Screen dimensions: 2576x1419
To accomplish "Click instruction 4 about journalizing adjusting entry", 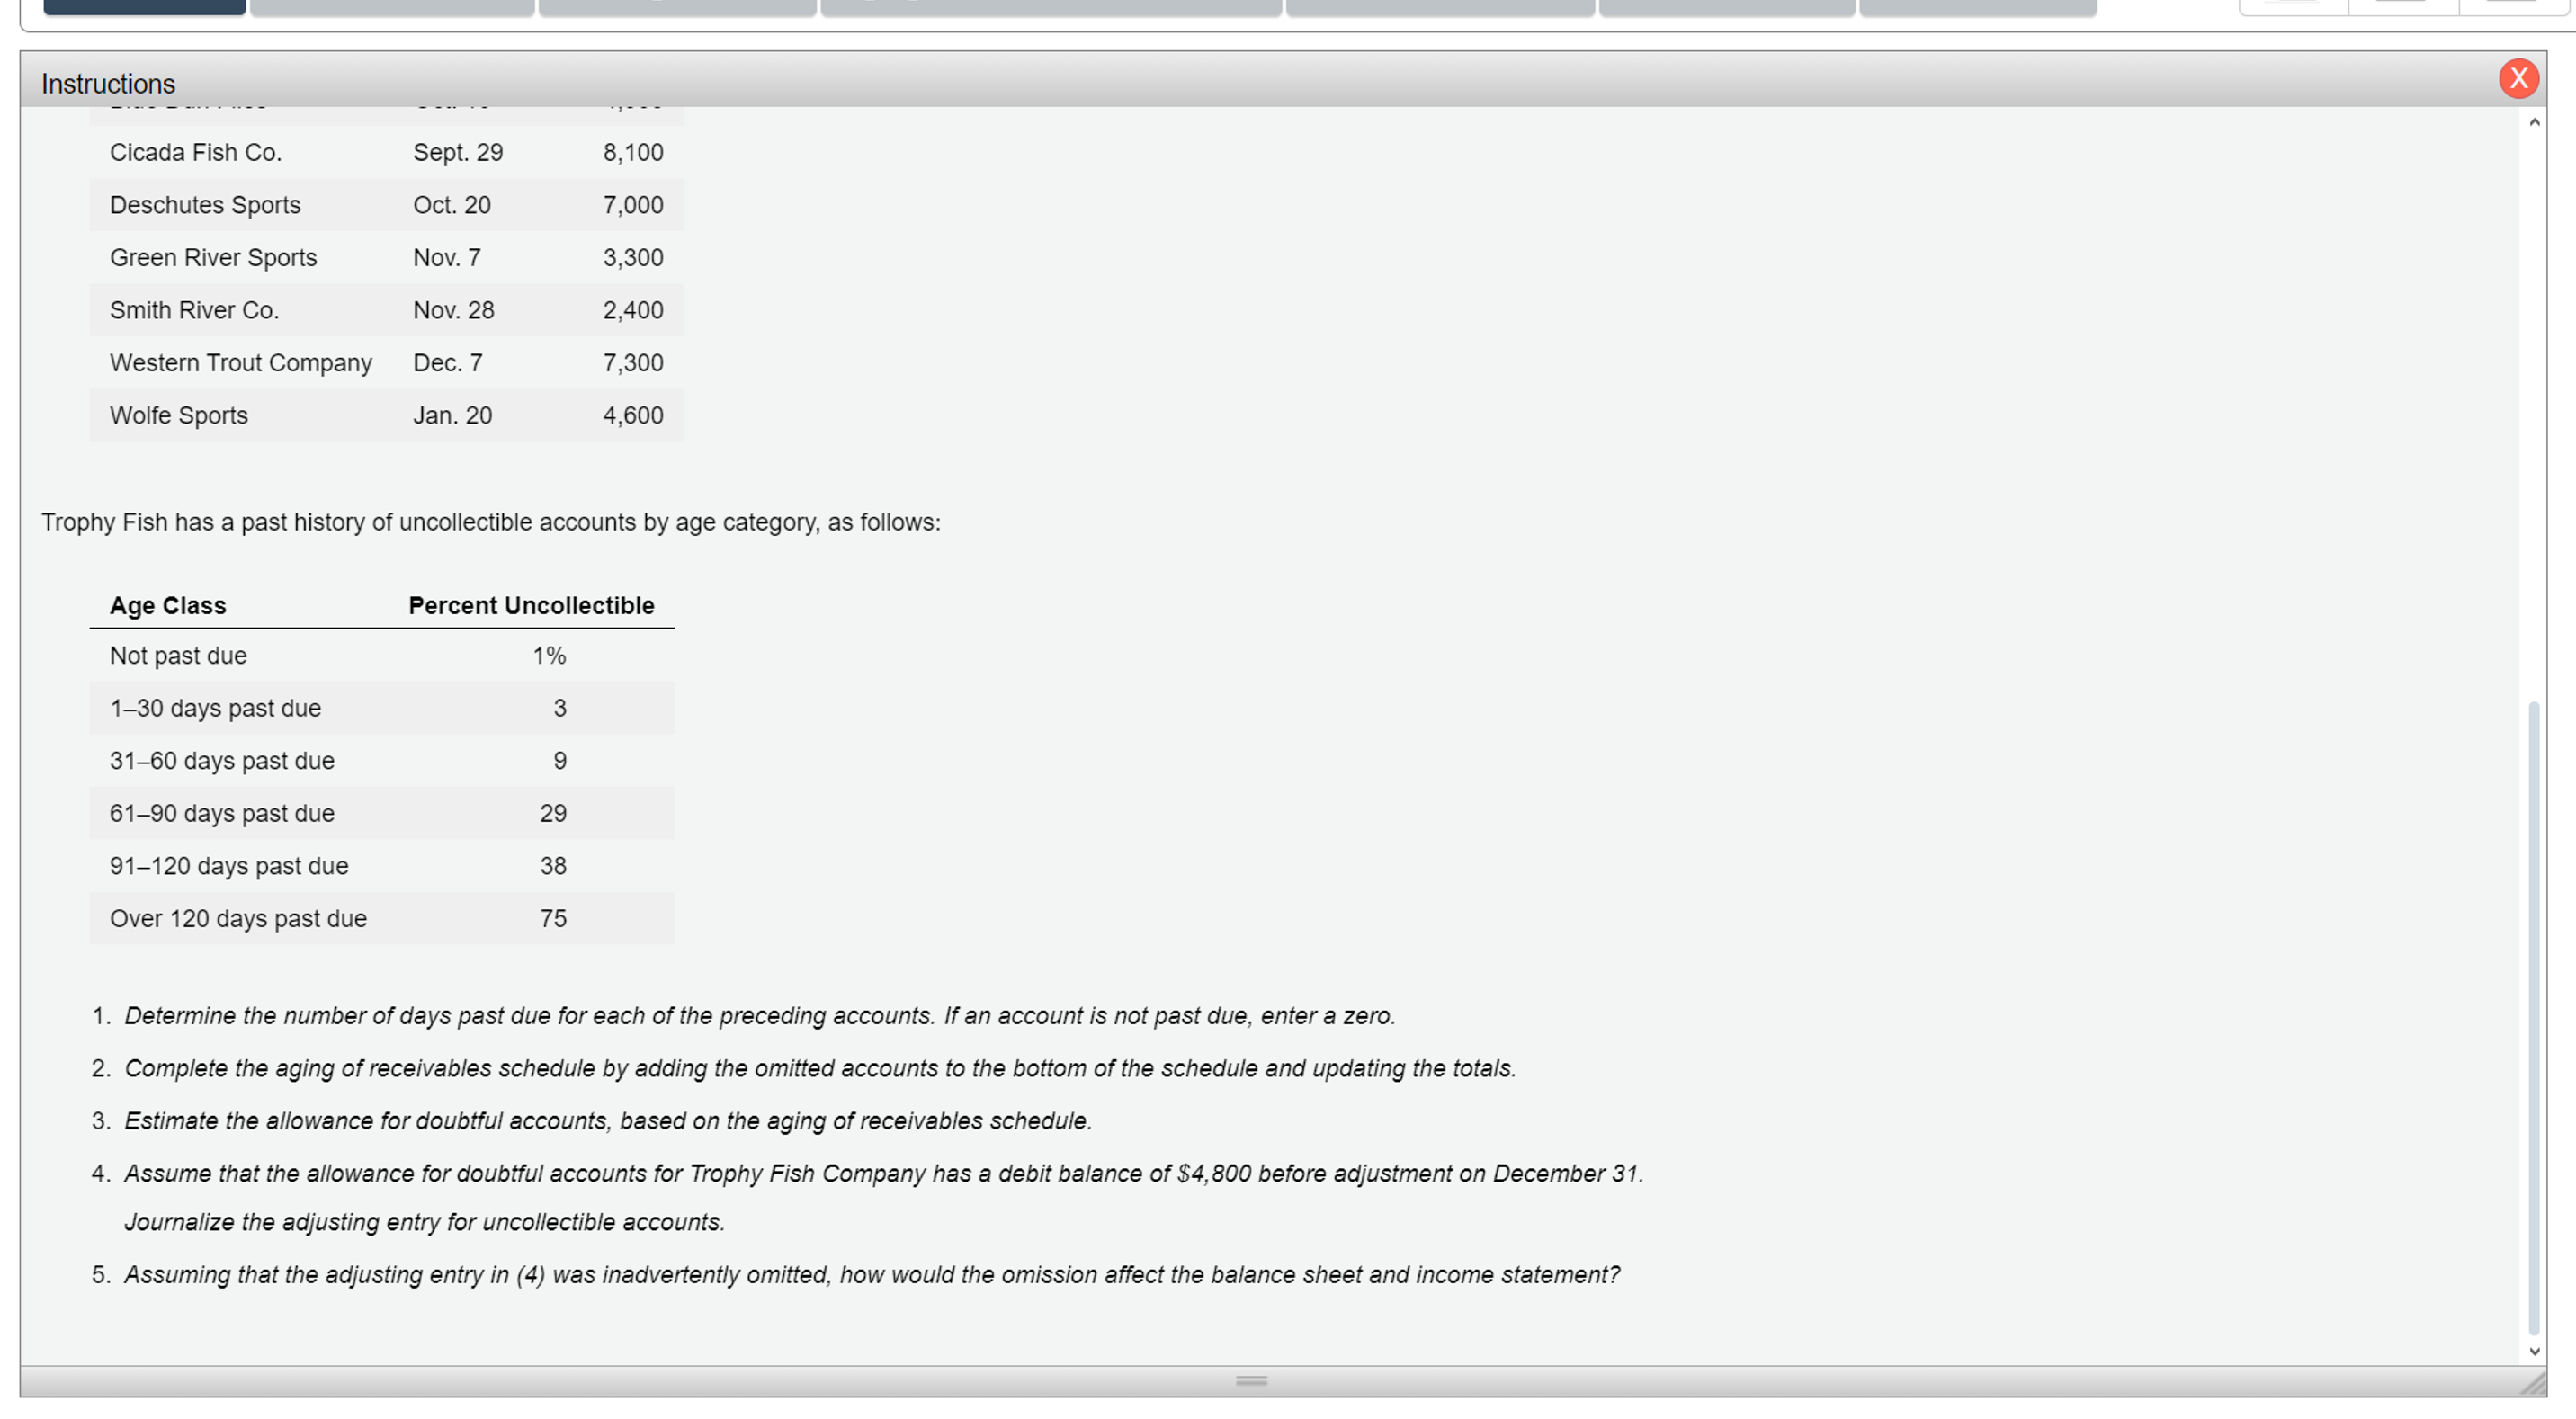I will 883,1174.
